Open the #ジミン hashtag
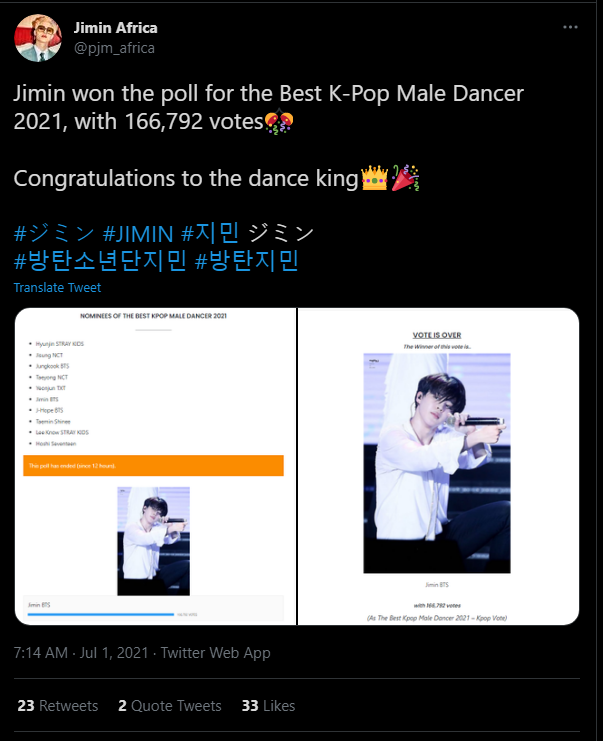Image resolution: width=603 pixels, height=741 pixels. pos(54,233)
